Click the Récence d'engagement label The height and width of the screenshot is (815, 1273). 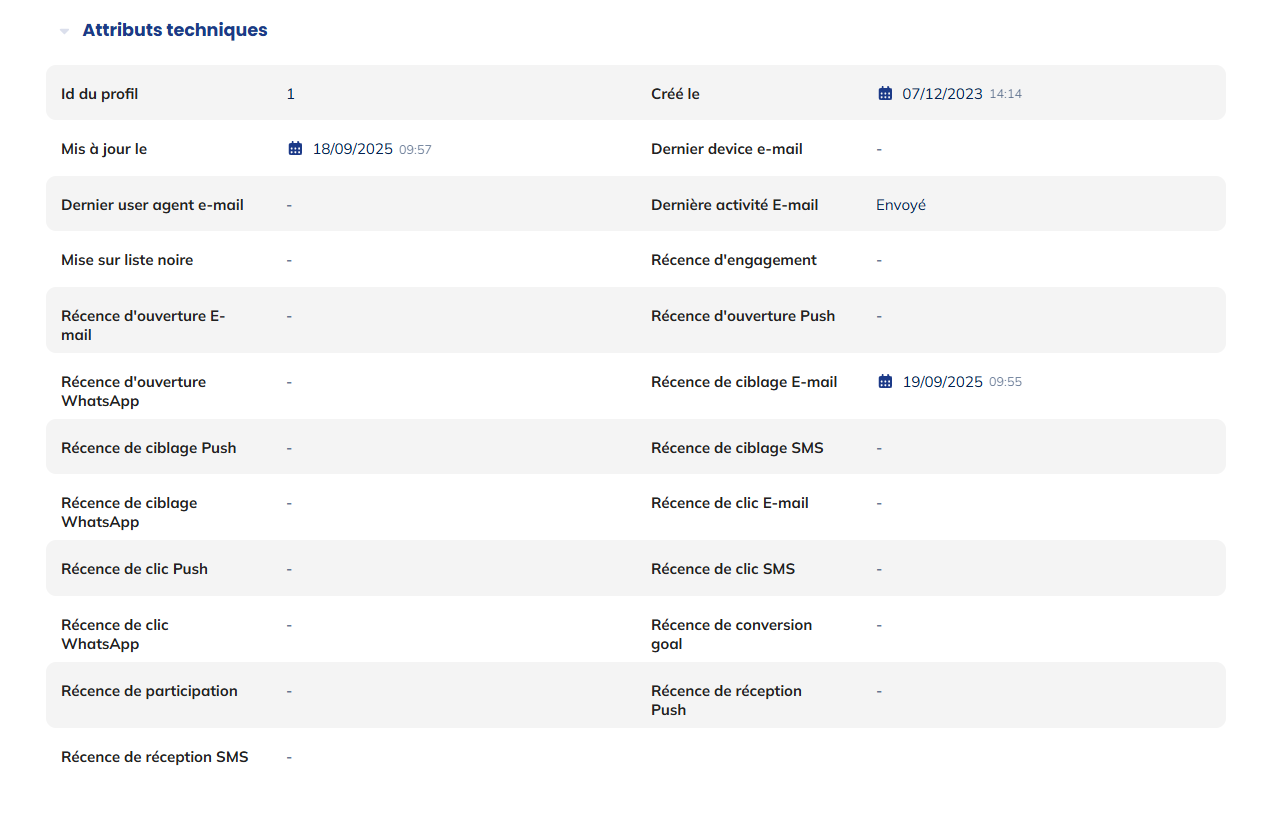click(x=734, y=260)
